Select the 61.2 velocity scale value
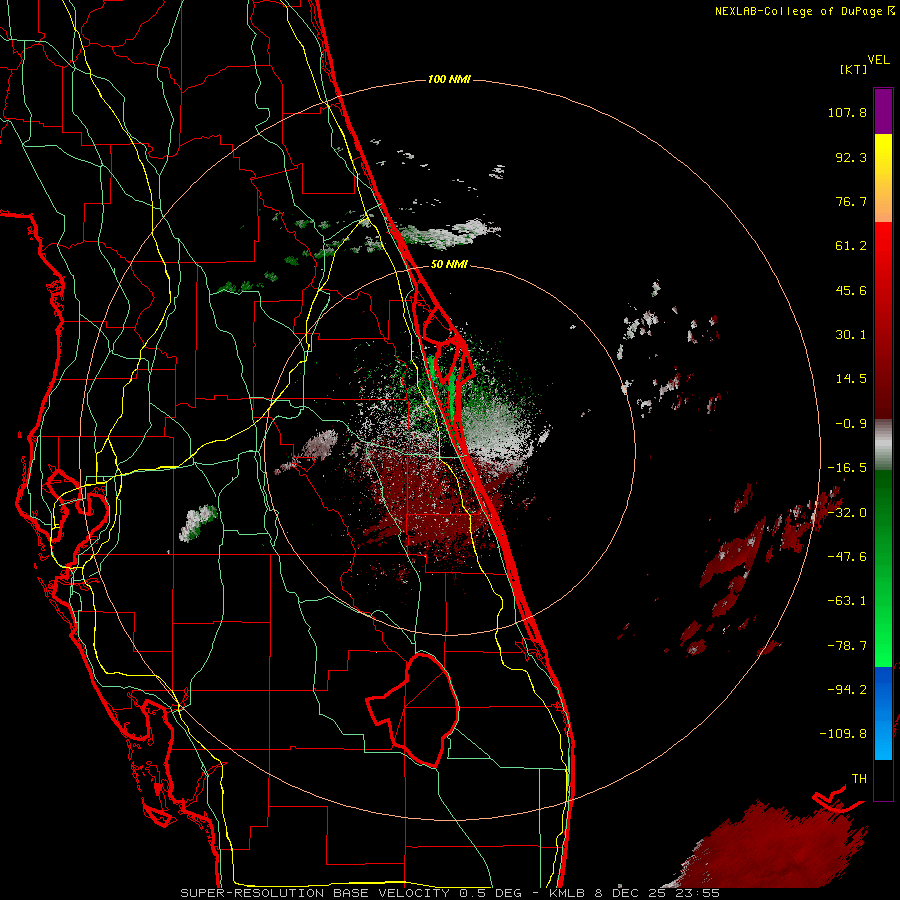Screen dimensions: 900x900 [851, 246]
